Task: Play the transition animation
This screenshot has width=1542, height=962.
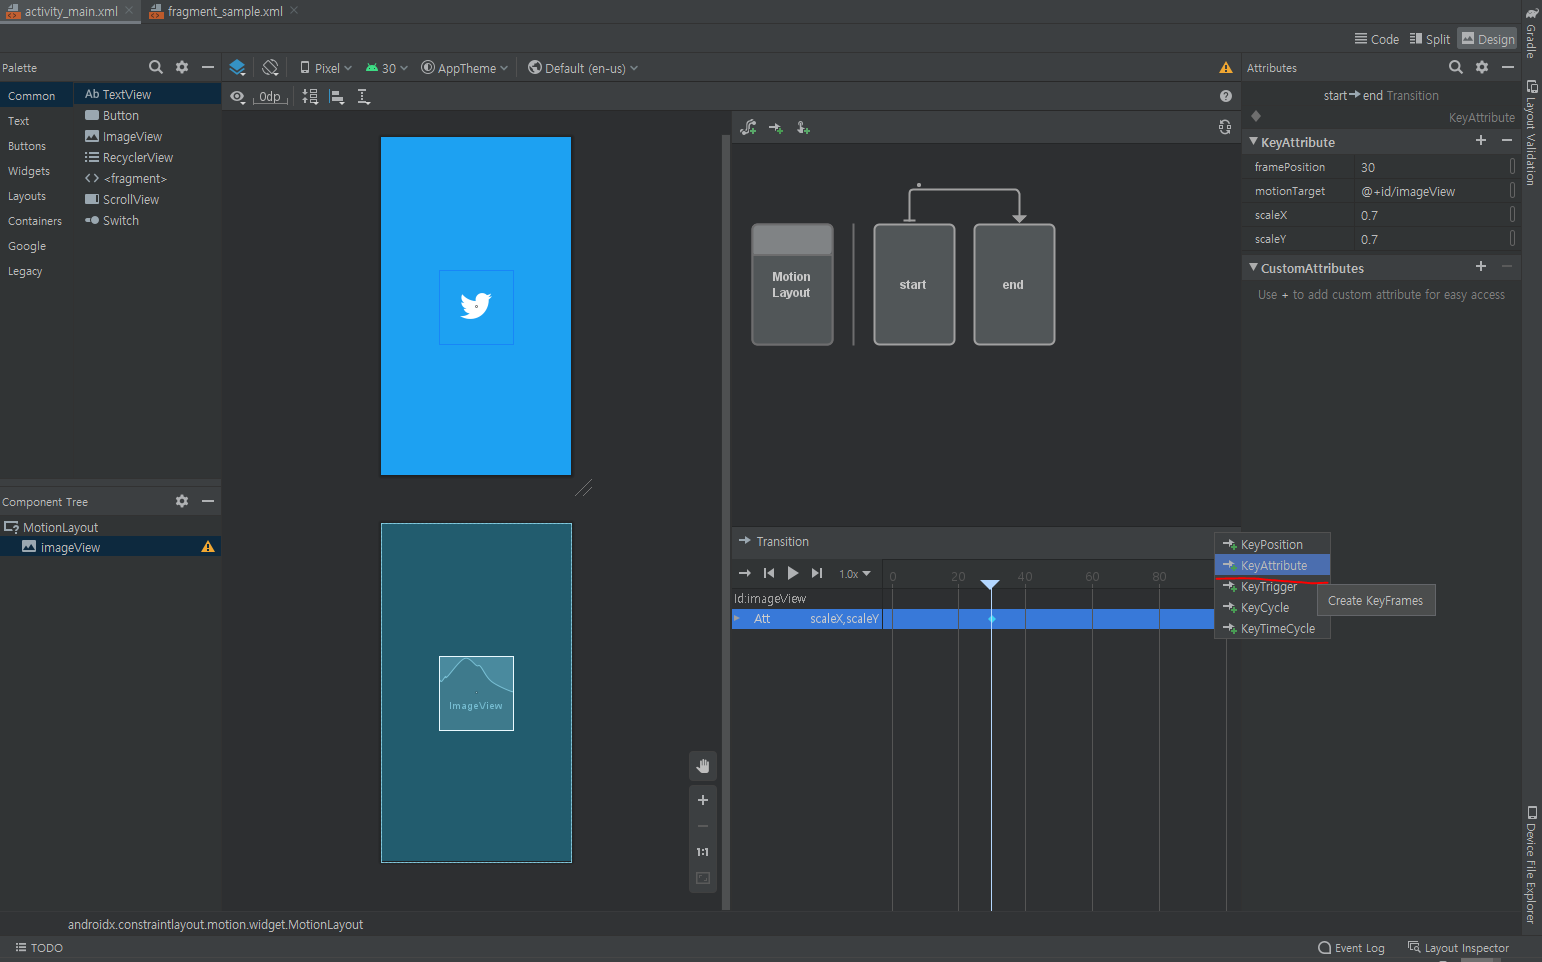Action: point(793,573)
